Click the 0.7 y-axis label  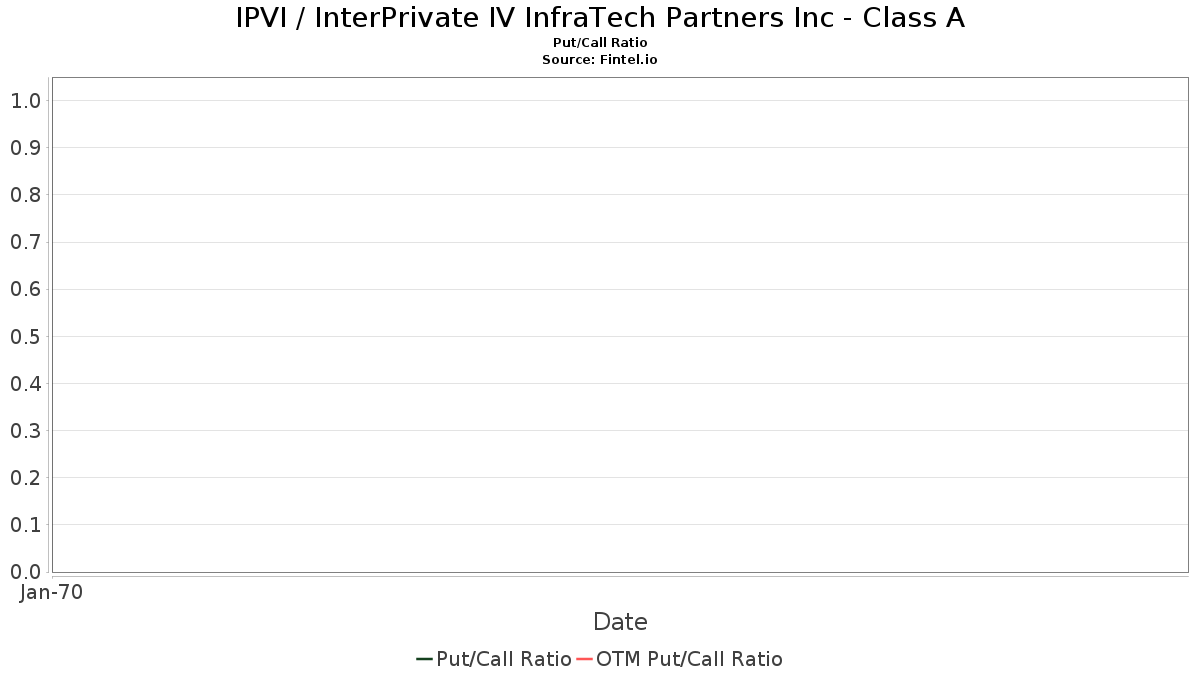pos(25,242)
